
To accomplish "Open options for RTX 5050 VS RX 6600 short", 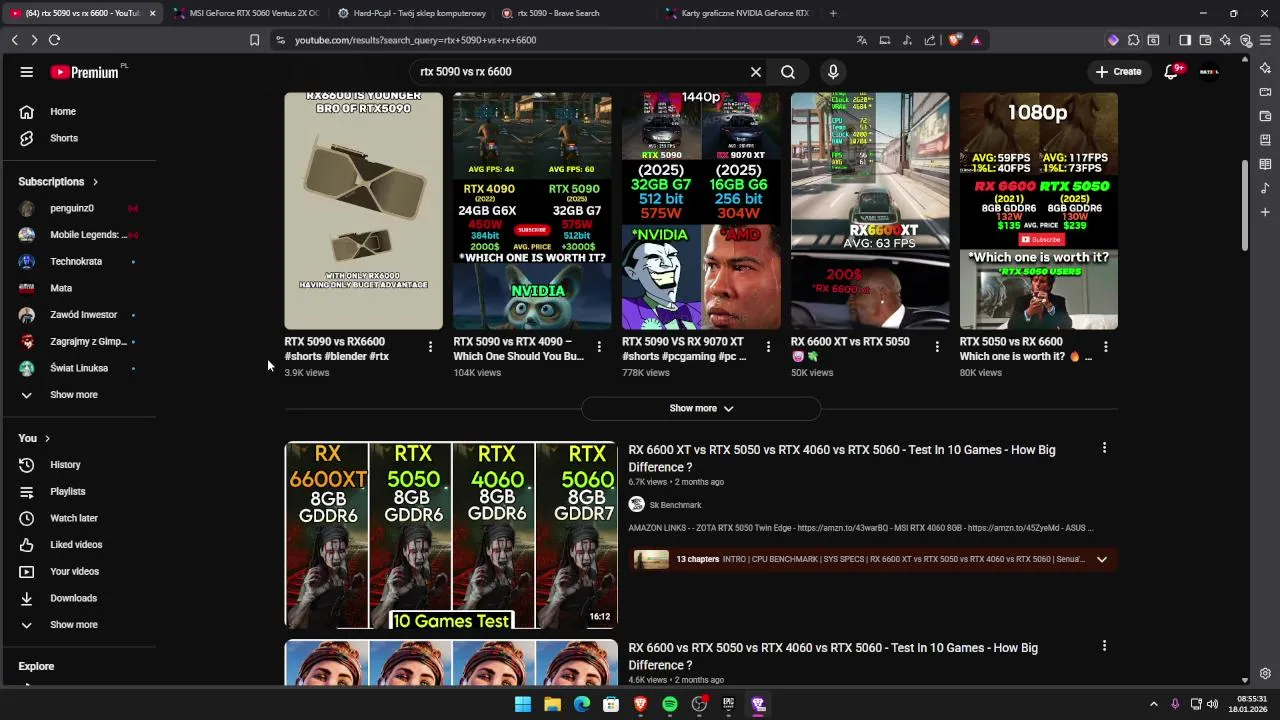I will 1106,347.
